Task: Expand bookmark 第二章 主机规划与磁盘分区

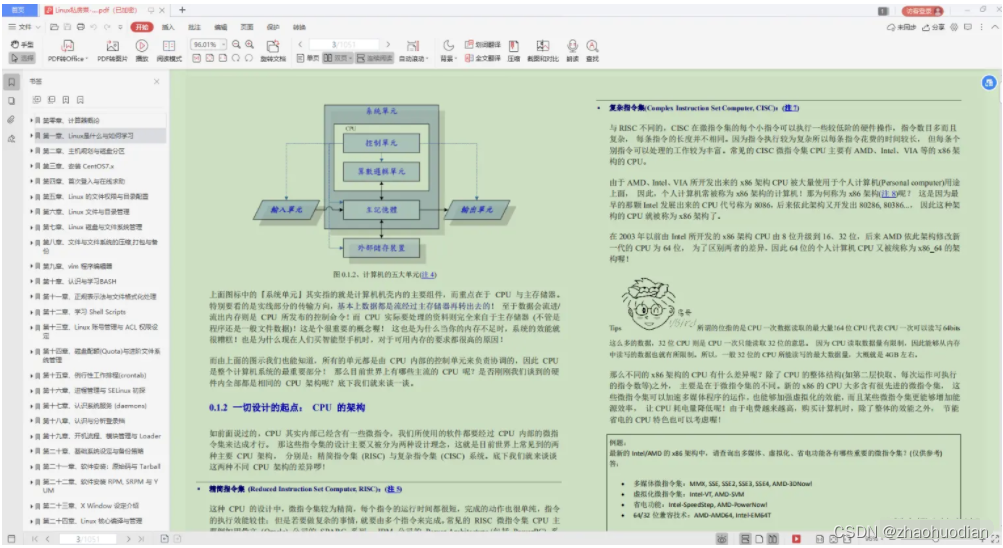Action: (31, 151)
